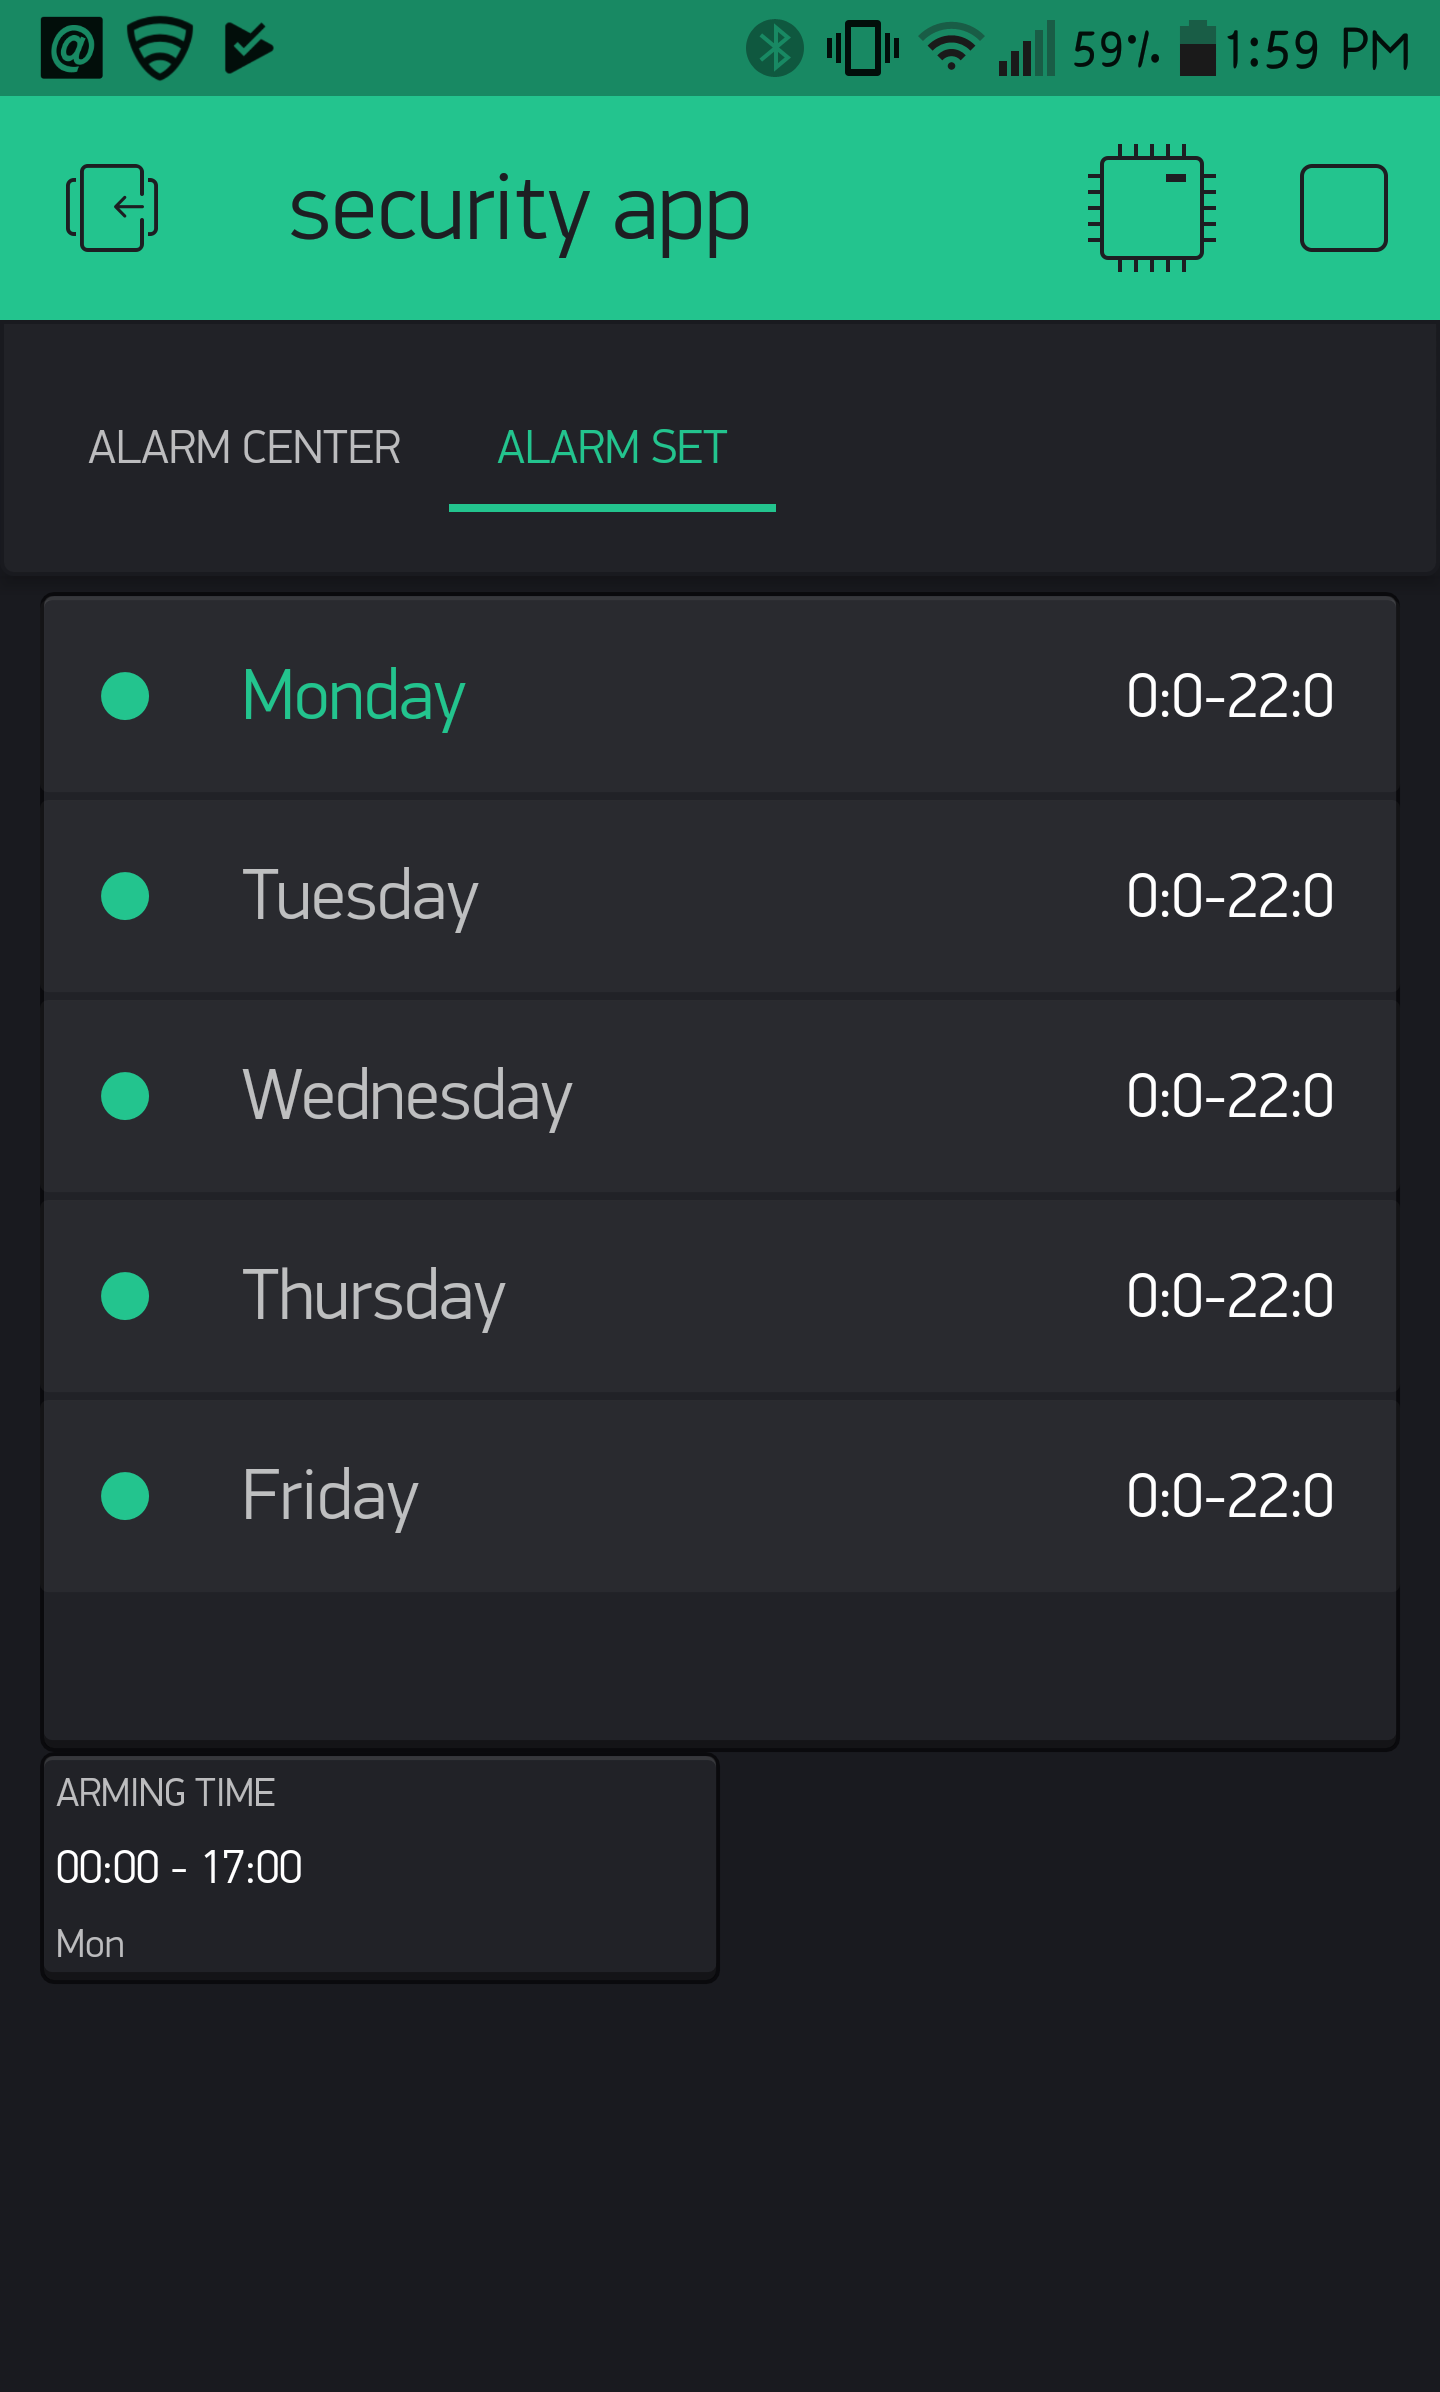This screenshot has height=2392, width=1440.
Task: Toggle the Wednesday green indicator dot
Action: tap(125, 1096)
